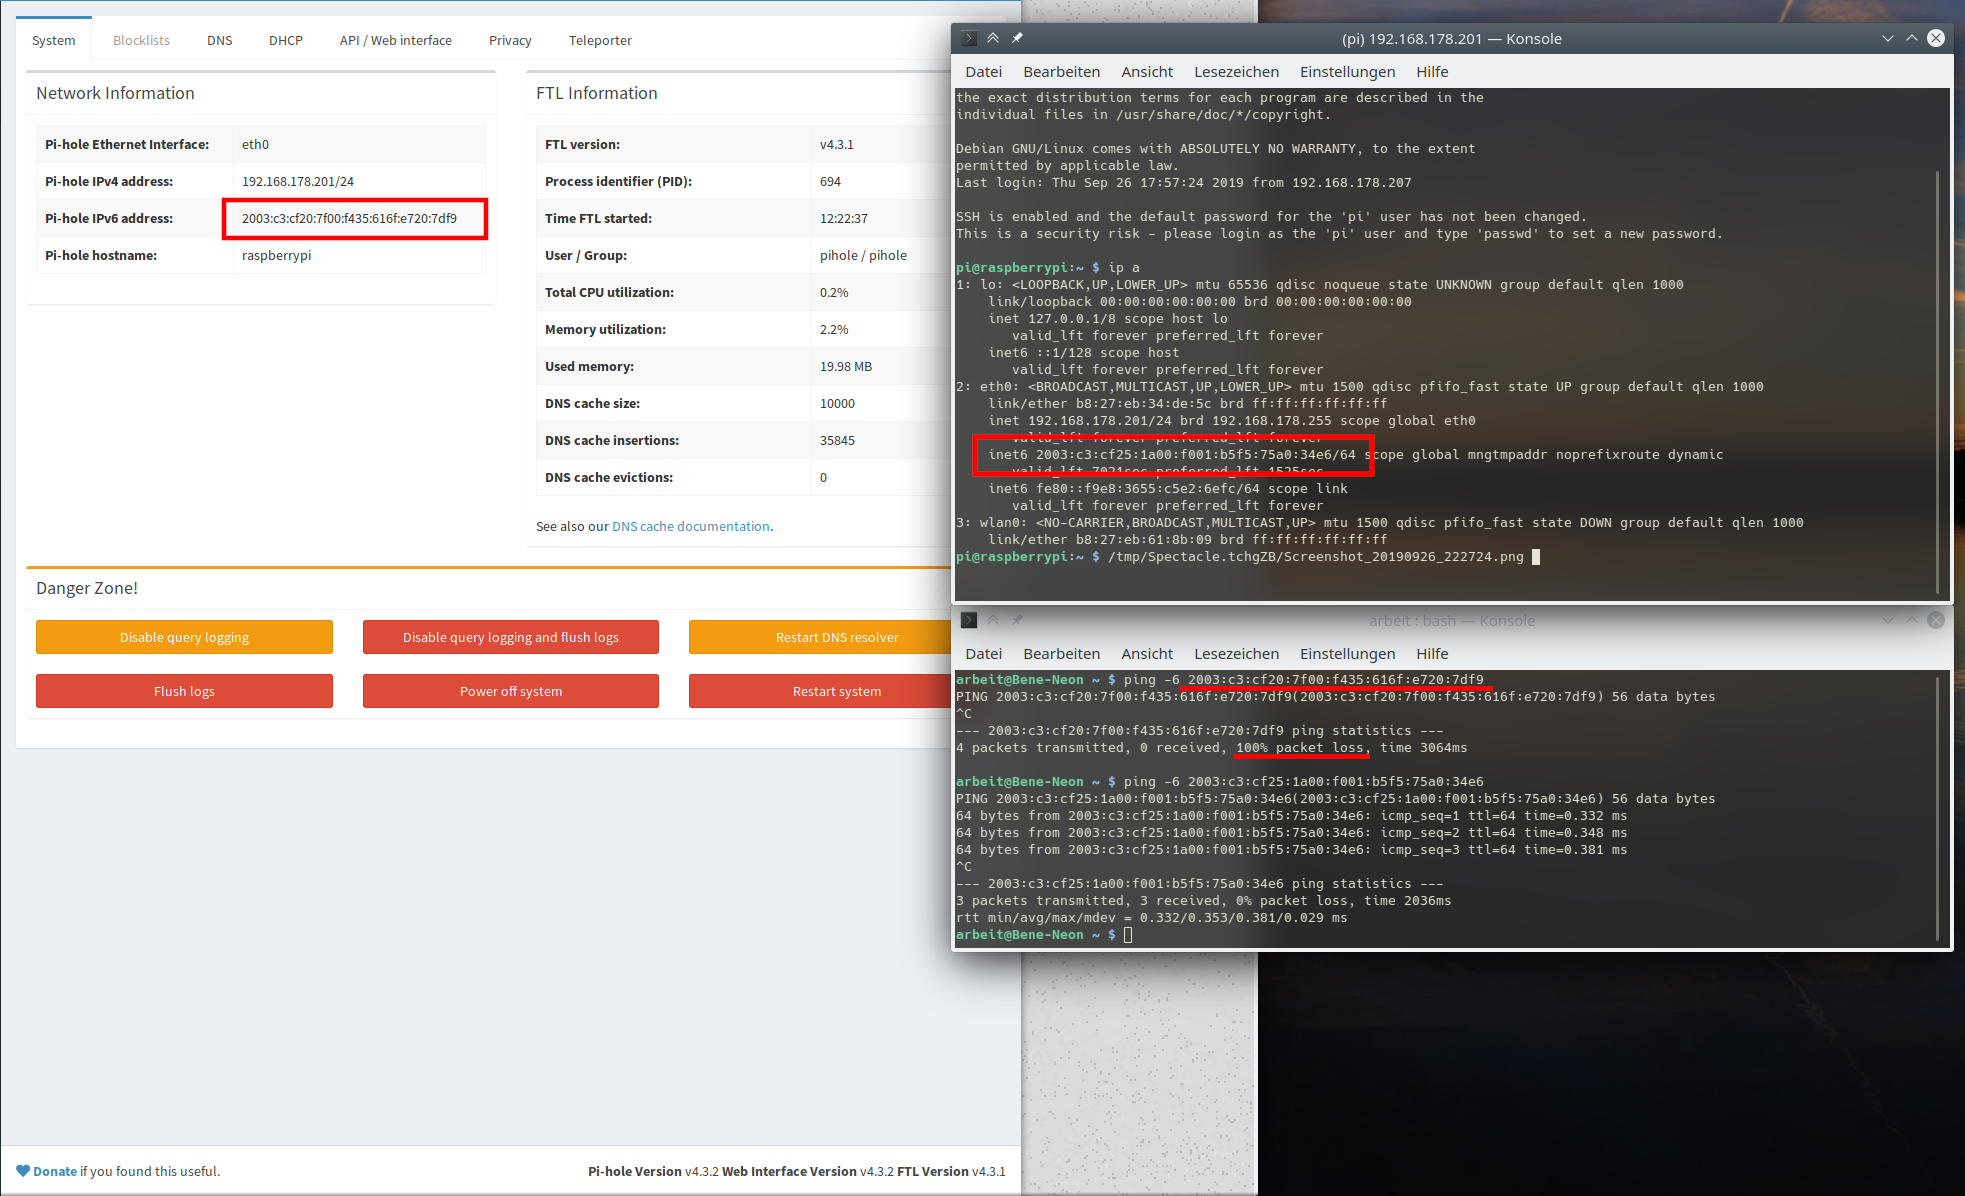
Task: Click the Restart system button
Action: (837, 690)
